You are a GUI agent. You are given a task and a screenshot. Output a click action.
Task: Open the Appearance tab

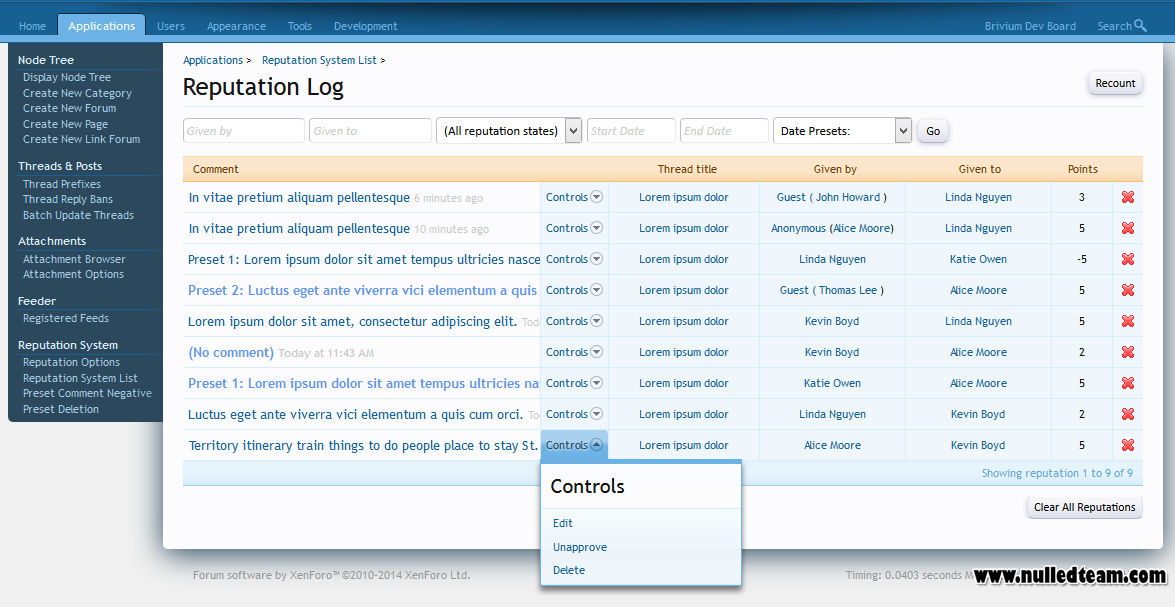[x=236, y=25]
